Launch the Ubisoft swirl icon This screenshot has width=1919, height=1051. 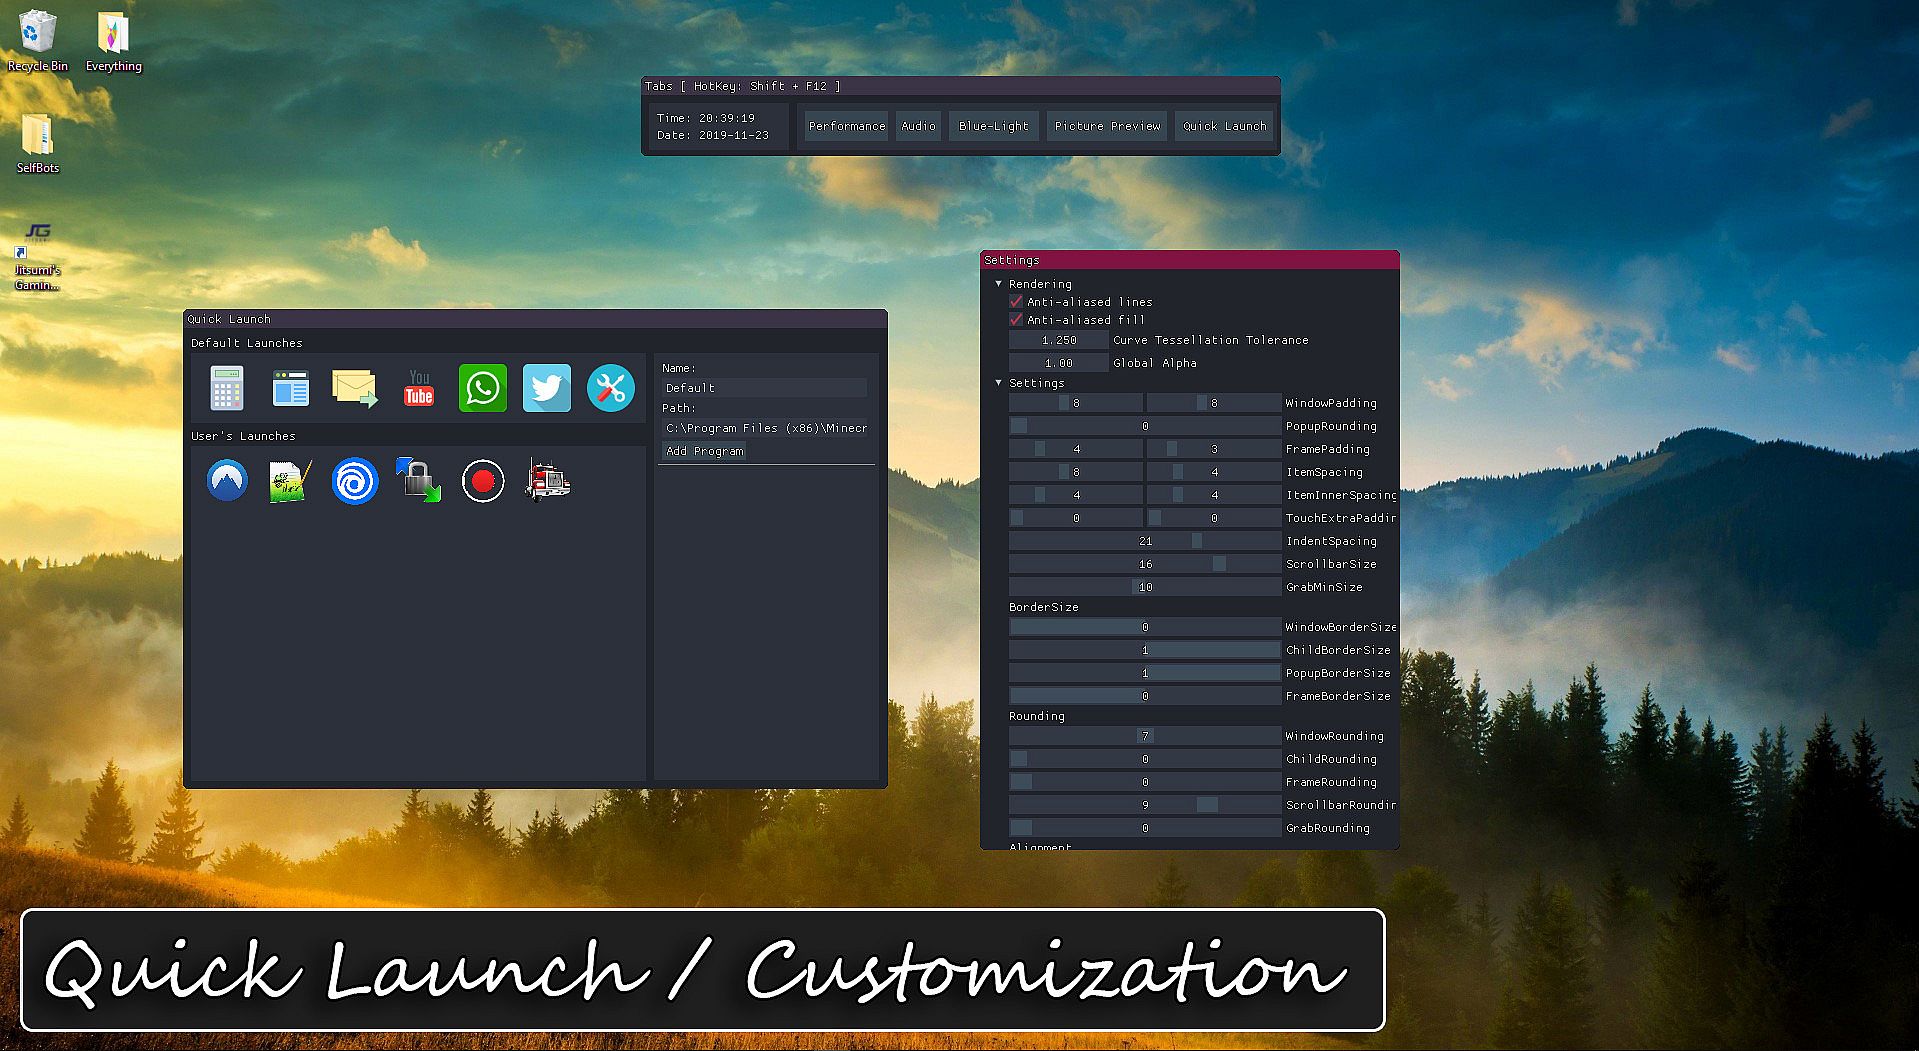tap(355, 481)
